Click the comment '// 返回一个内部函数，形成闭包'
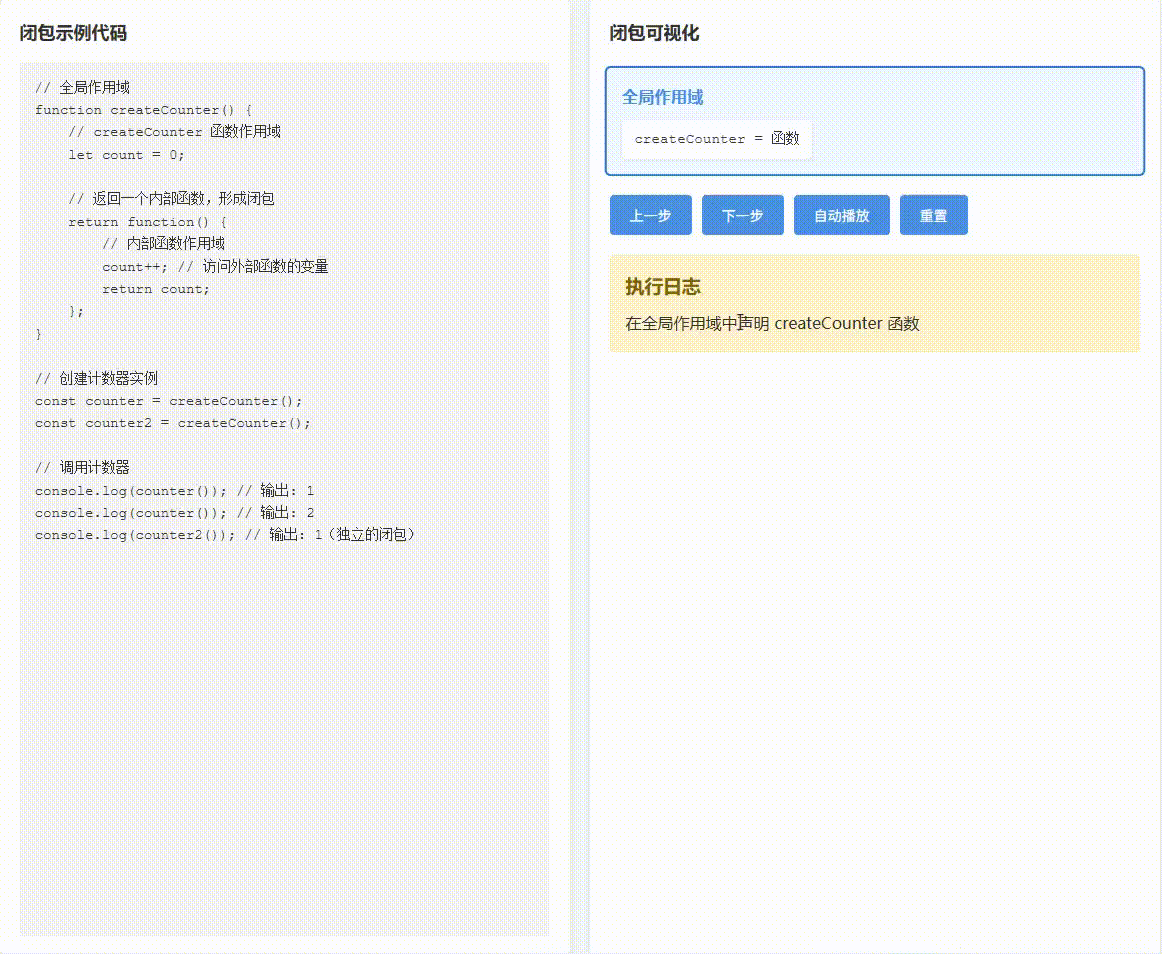 (x=172, y=199)
